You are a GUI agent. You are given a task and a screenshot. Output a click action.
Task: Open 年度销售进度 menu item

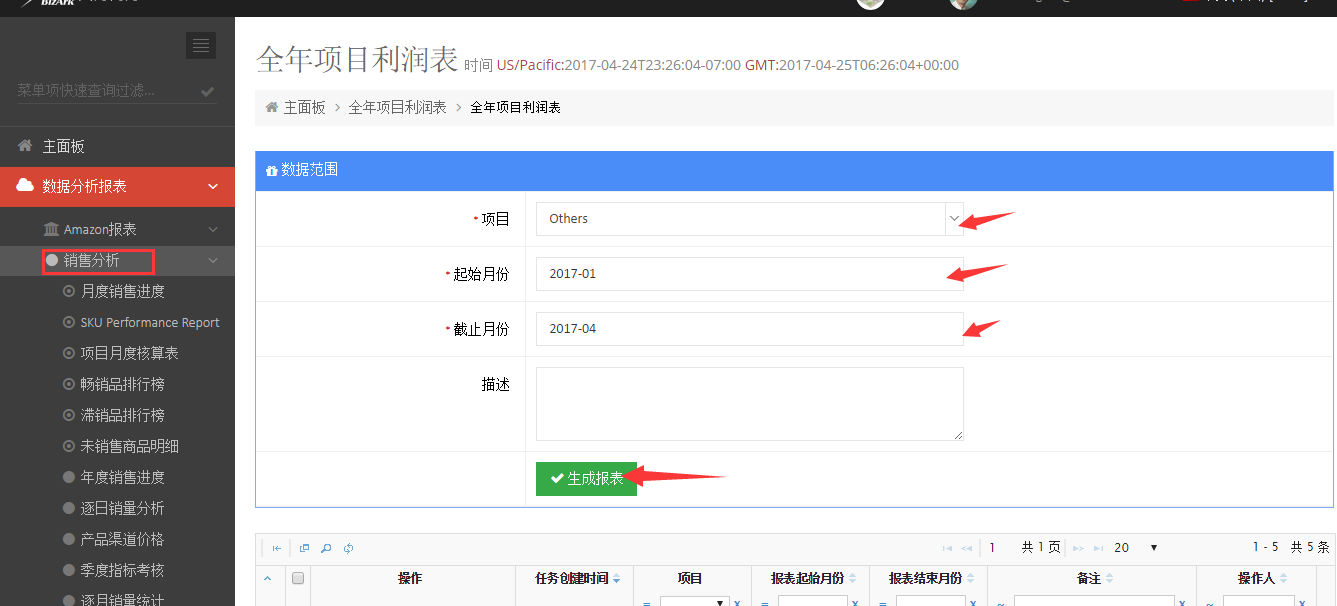[122, 477]
